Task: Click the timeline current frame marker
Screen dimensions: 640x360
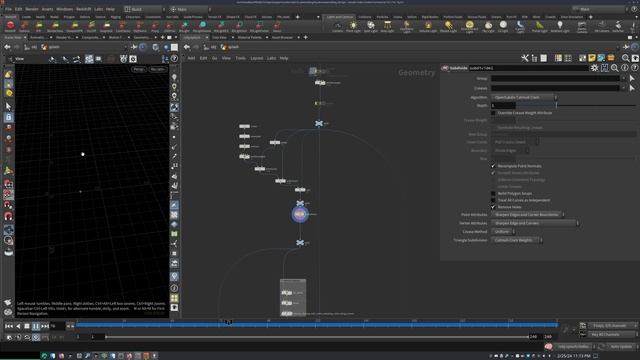Action: click(x=229, y=322)
